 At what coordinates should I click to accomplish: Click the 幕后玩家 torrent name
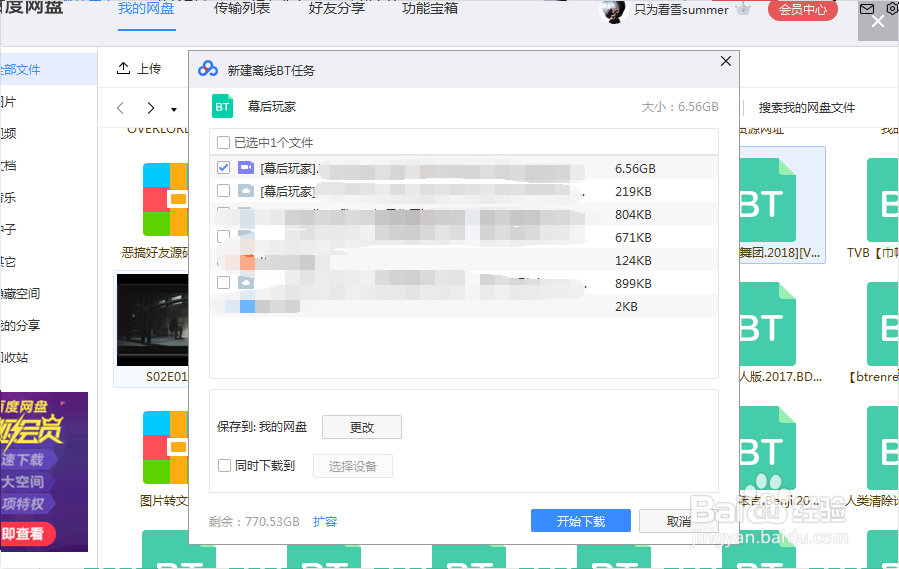tap(272, 106)
